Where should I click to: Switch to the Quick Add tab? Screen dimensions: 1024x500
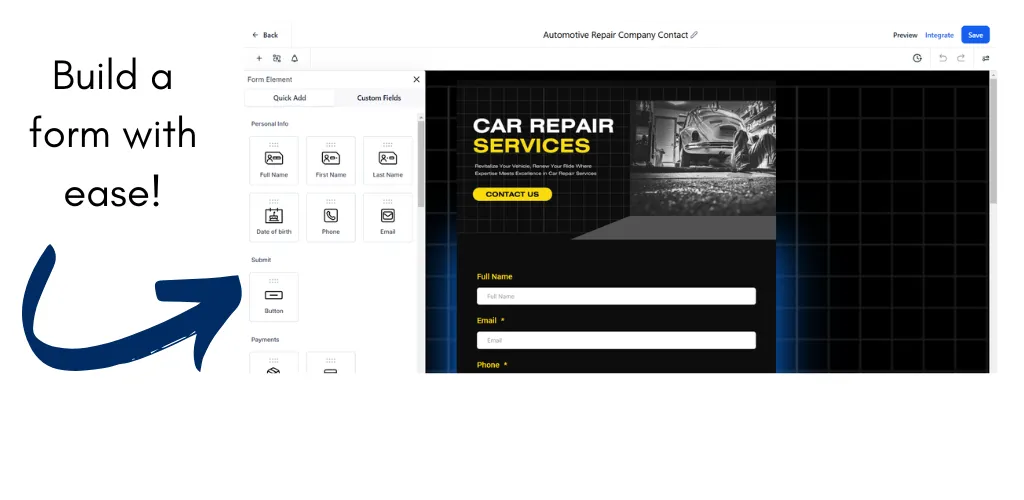click(289, 98)
